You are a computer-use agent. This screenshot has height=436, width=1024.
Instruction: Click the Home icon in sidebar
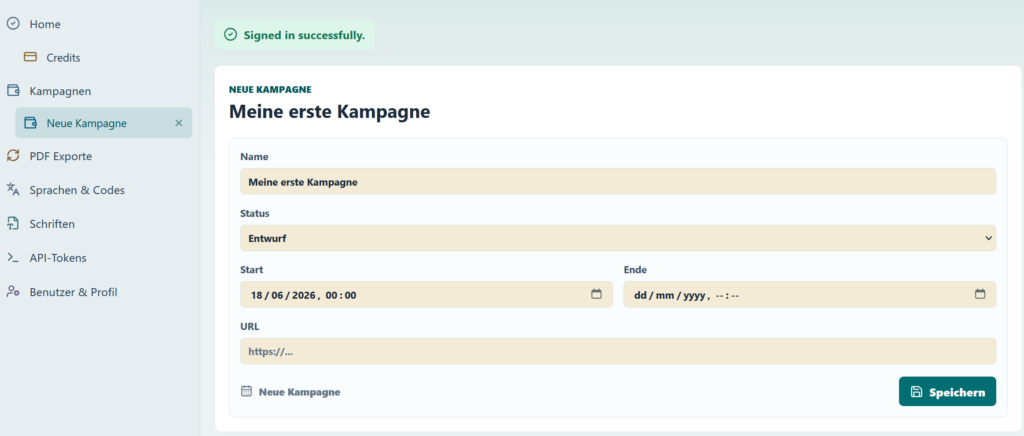[13, 23]
